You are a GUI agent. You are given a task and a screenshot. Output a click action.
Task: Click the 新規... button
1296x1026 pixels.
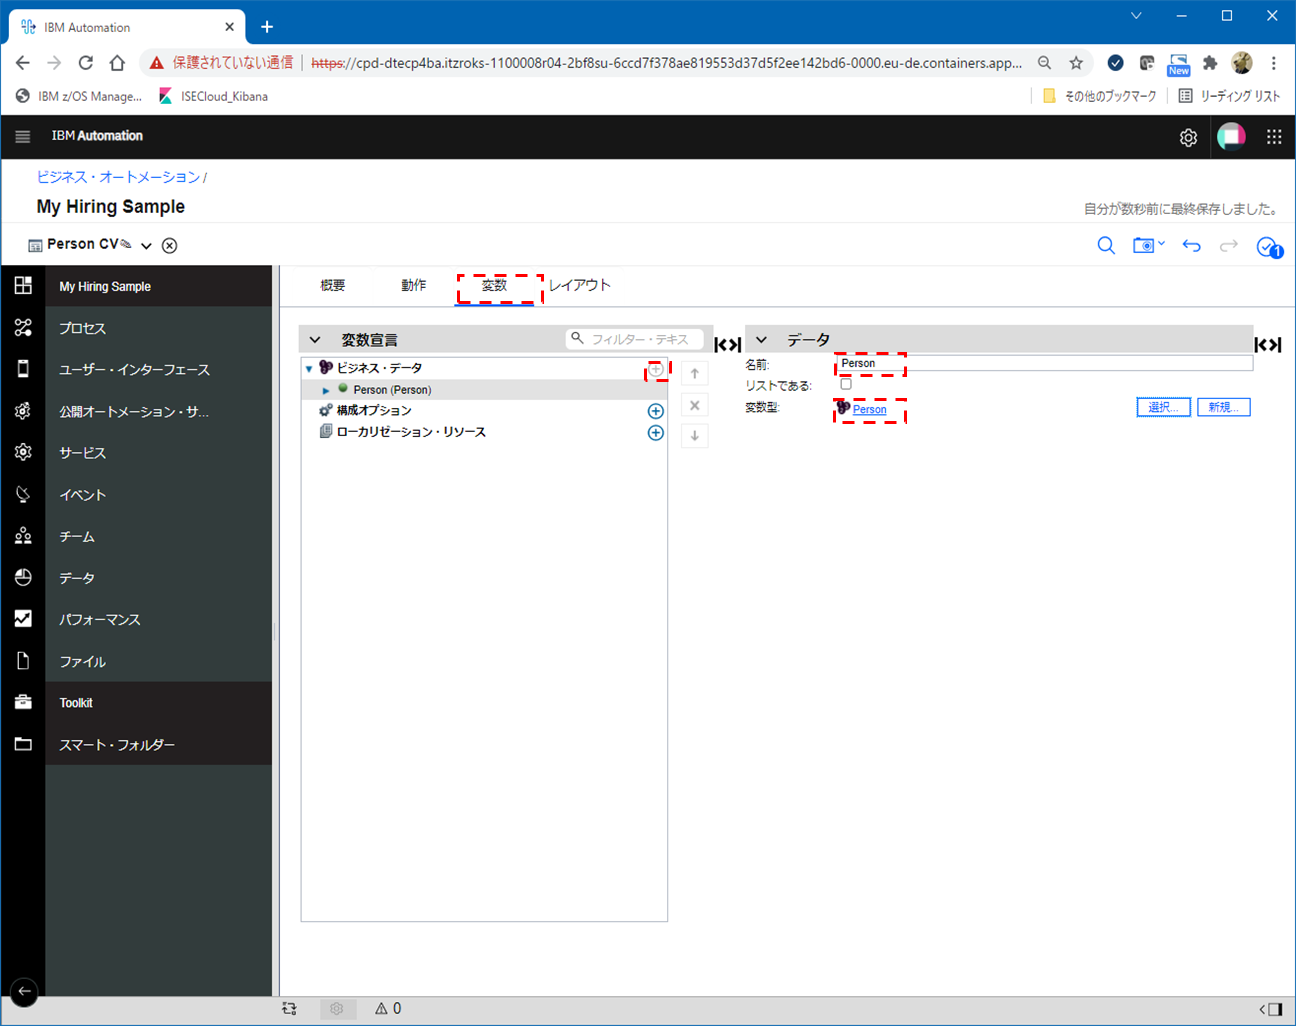(1224, 407)
